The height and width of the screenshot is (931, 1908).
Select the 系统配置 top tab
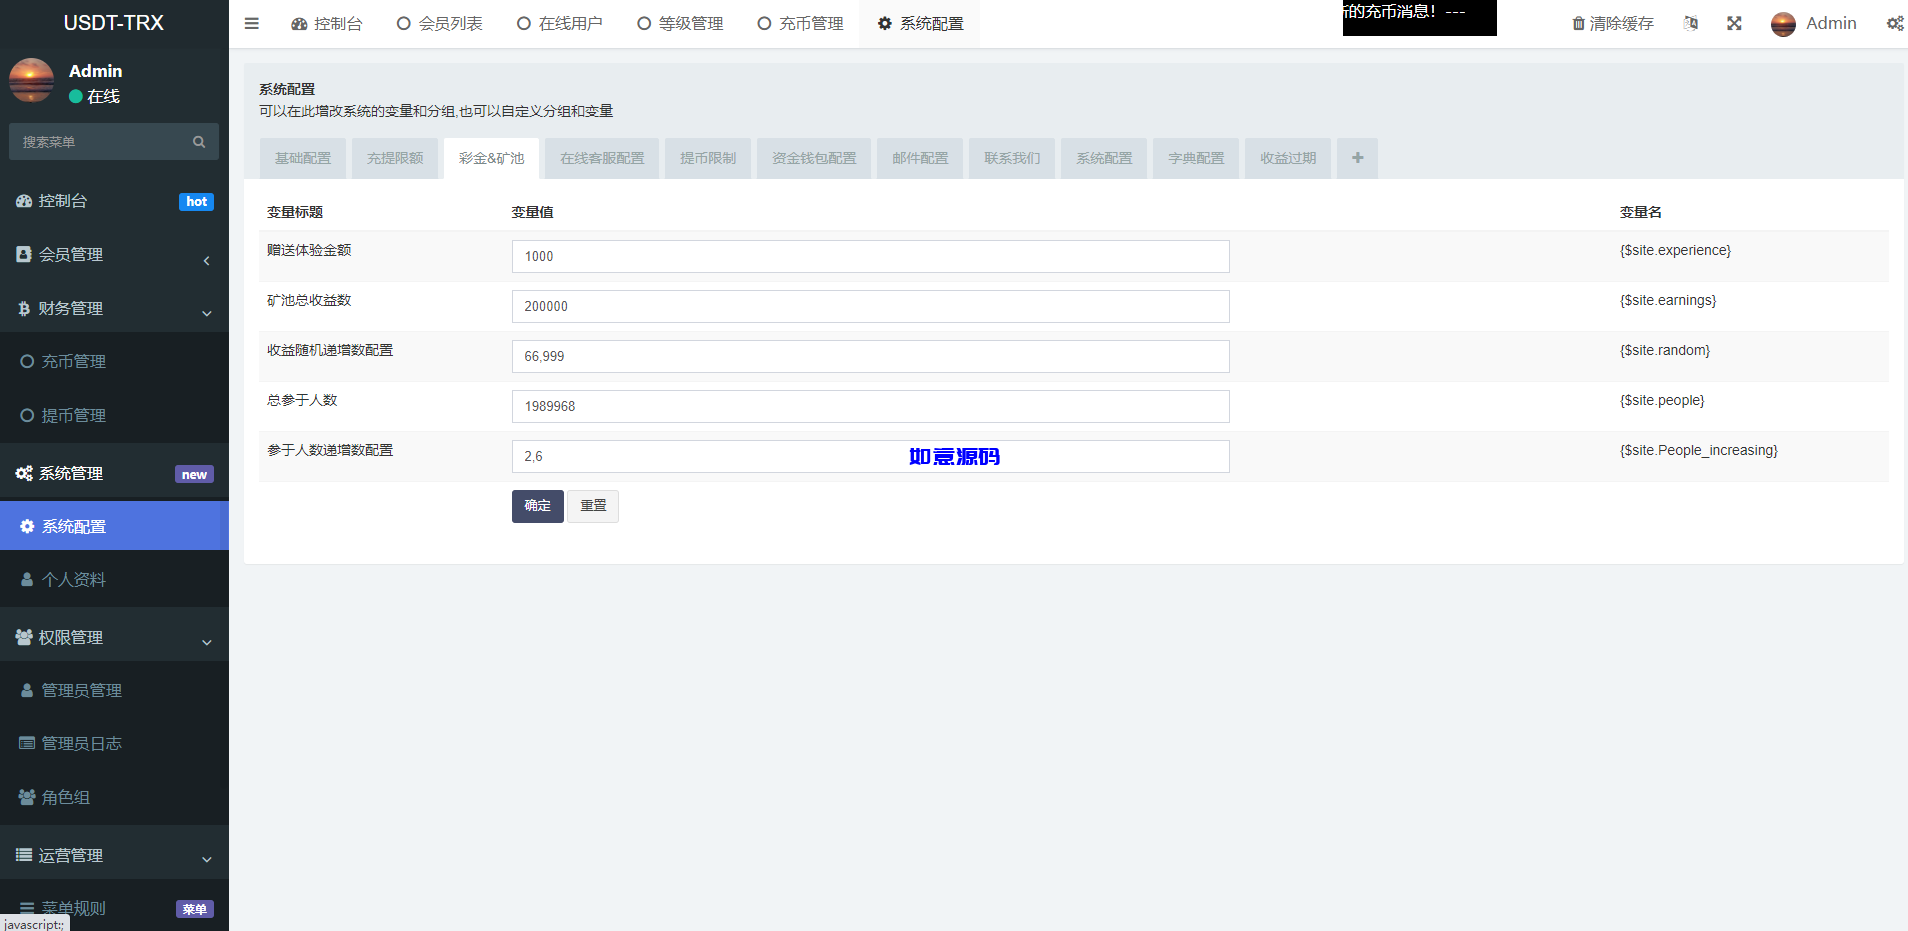(920, 23)
